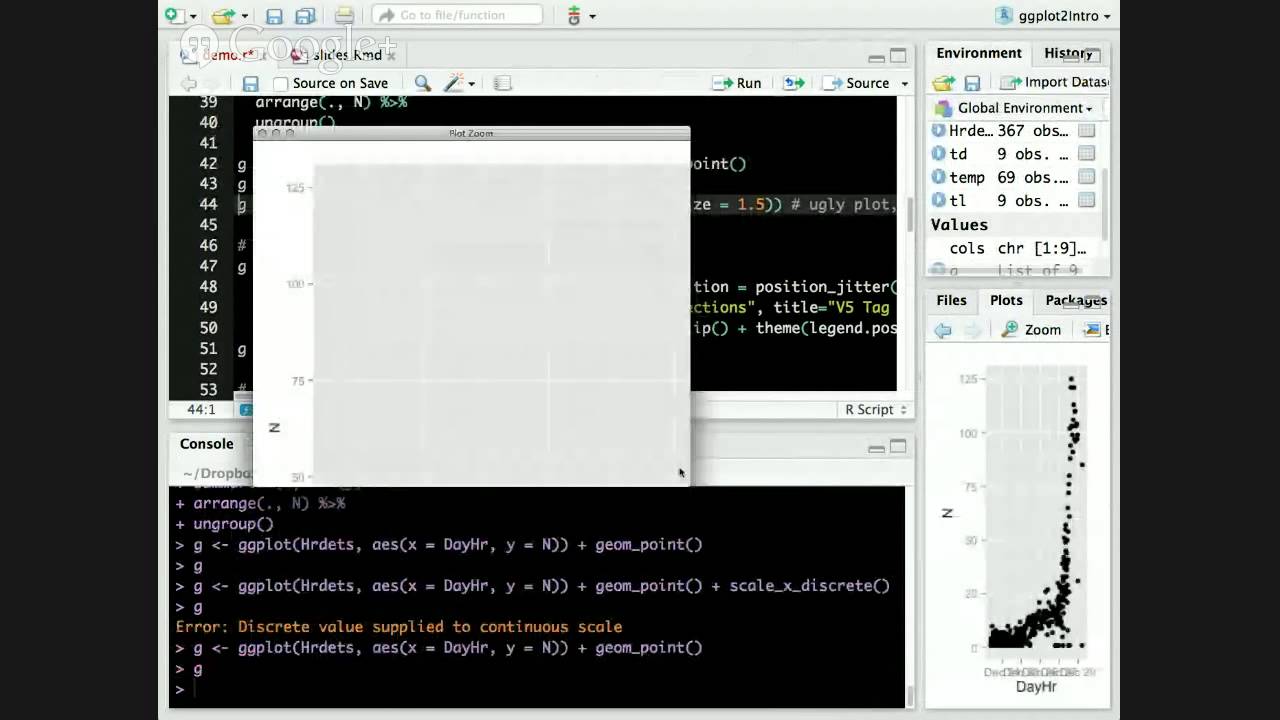Expand the temp data object
This screenshot has width=1280, height=720.
coord(938,177)
